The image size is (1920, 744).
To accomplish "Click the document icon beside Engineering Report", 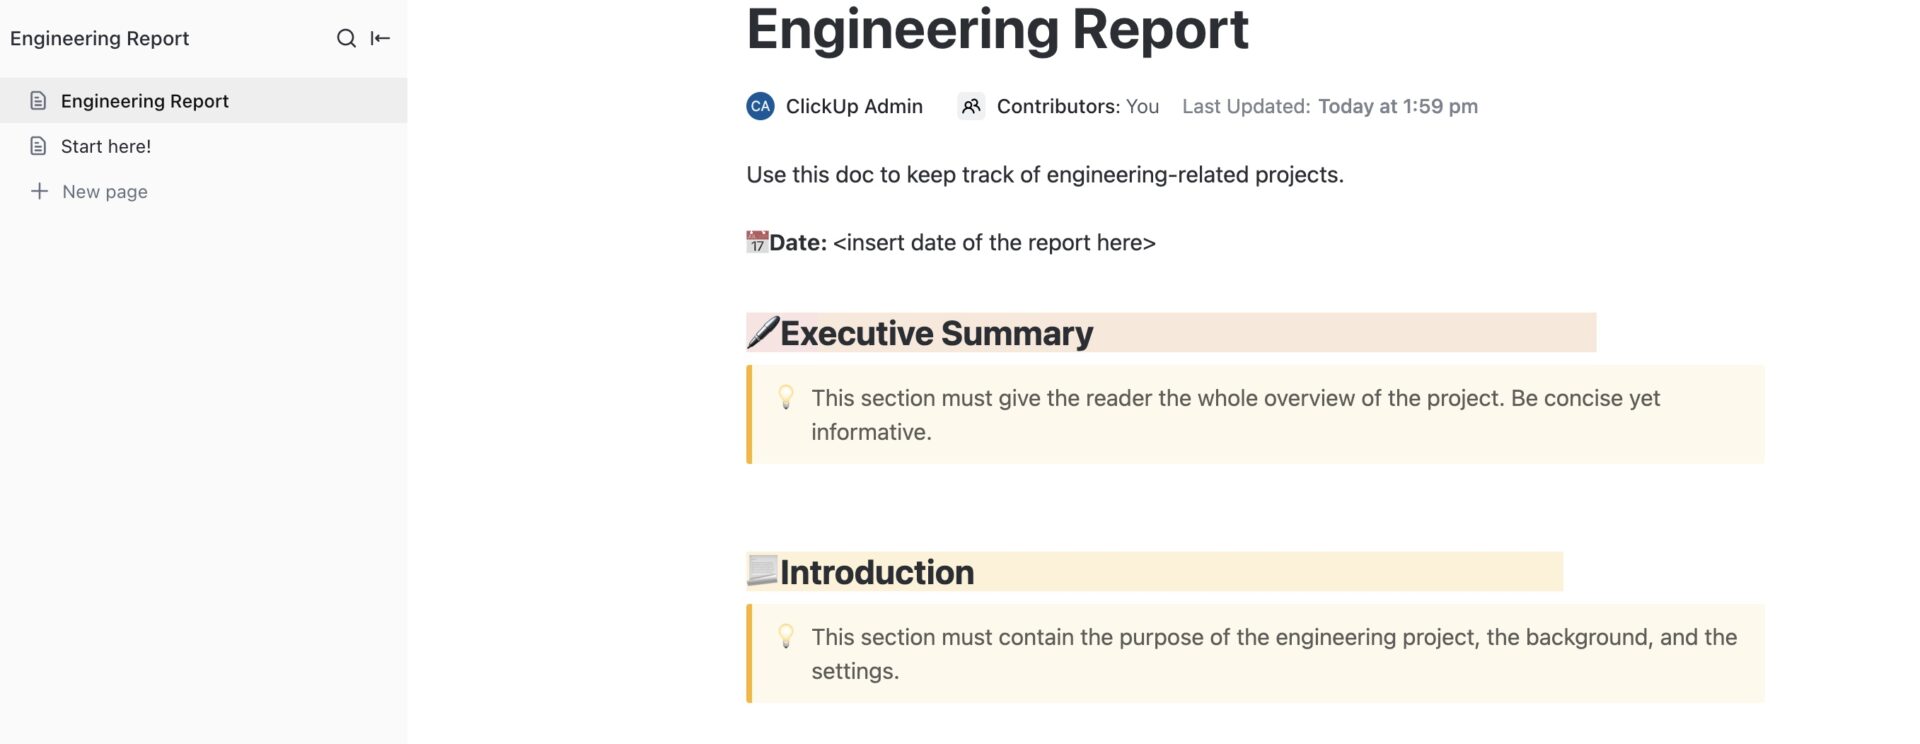I will 39,100.
